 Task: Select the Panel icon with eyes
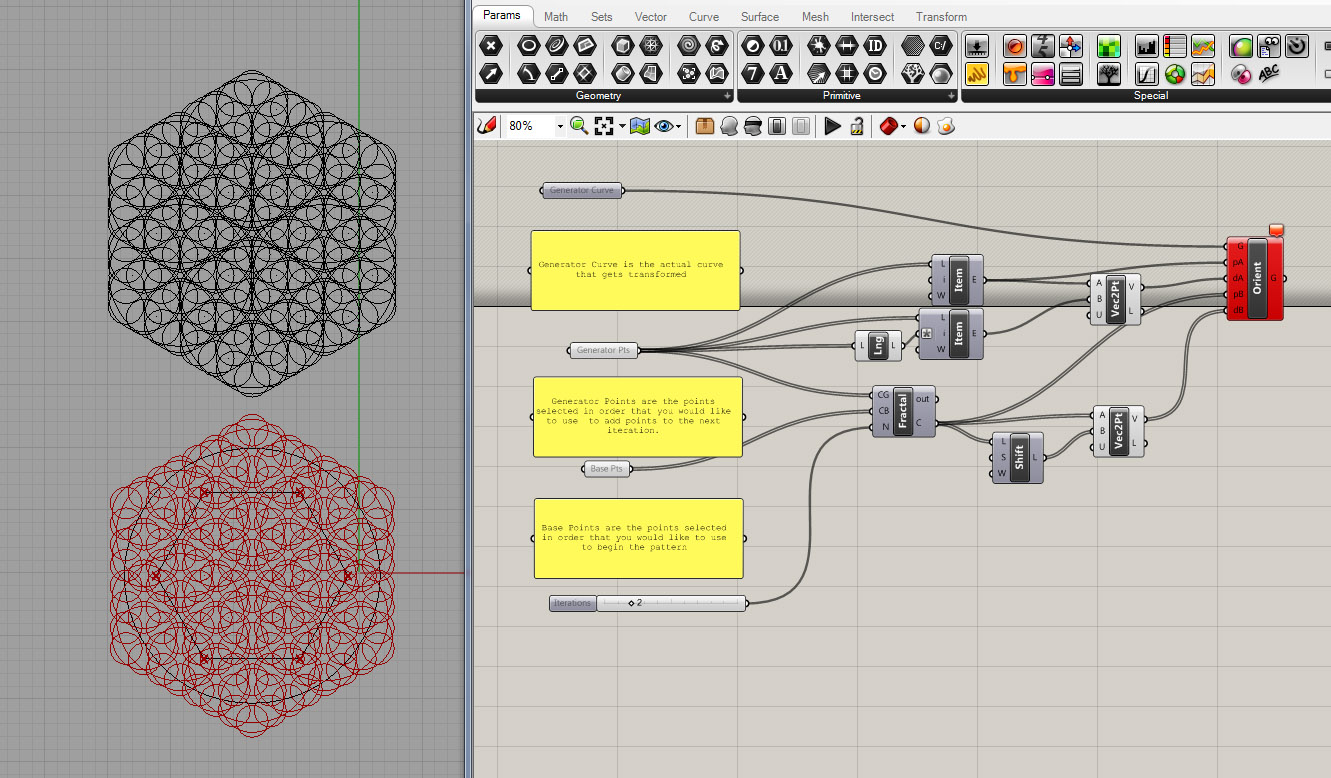pyautogui.click(x=1268, y=45)
